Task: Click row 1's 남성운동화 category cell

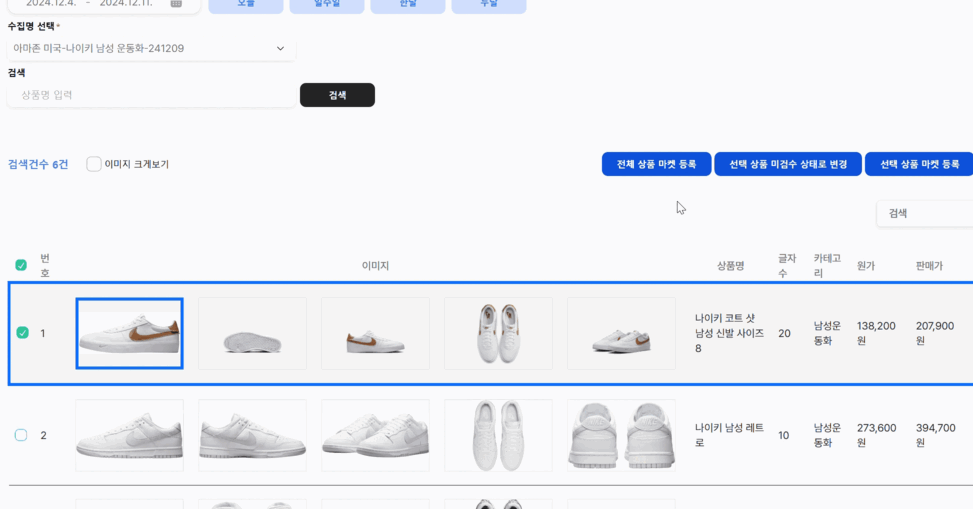Action: coord(827,333)
